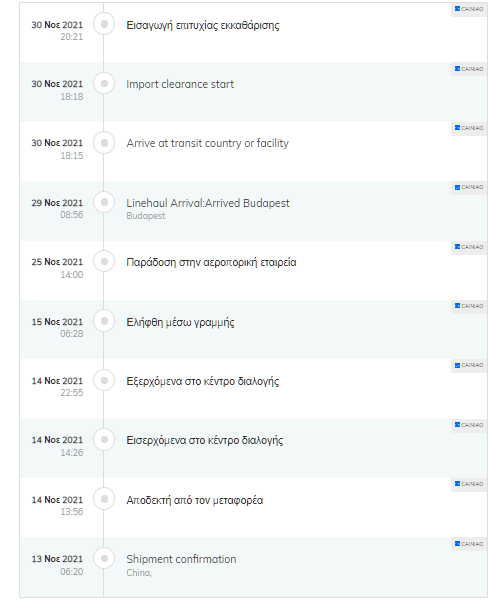This screenshot has height=602, width=491.
Task: Click the CAINIAO badge on Shipment confirmation row
Action: [x=469, y=544]
